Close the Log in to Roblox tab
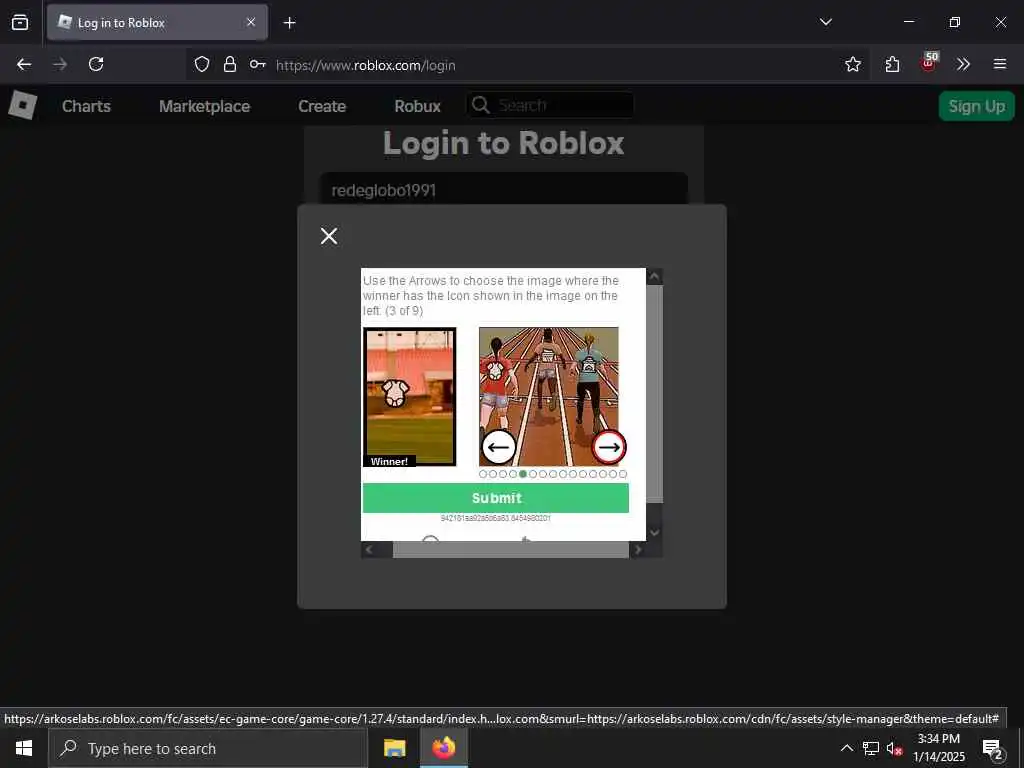The height and width of the screenshot is (768, 1024). [251, 22]
